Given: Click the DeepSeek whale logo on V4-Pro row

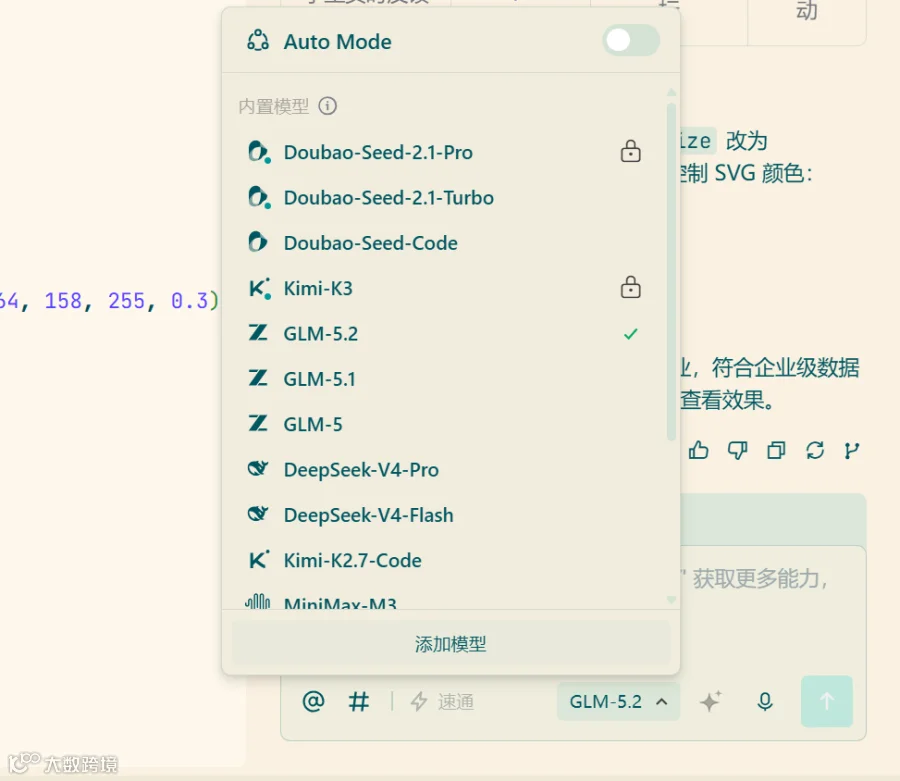Looking at the screenshot, I should [258, 469].
